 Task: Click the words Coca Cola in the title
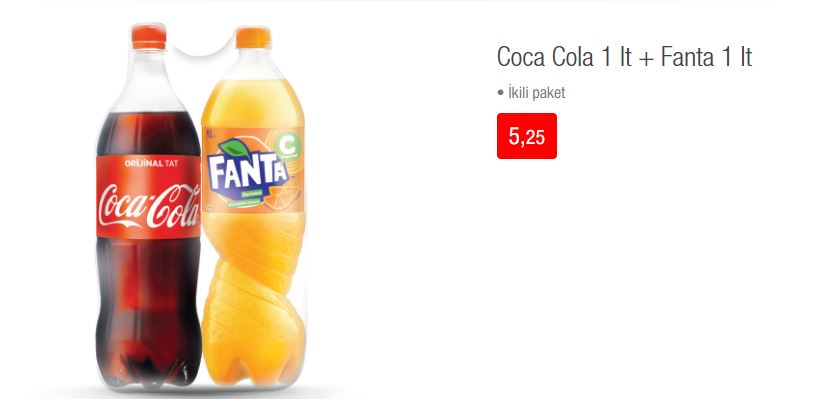click(x=545, y=57)
